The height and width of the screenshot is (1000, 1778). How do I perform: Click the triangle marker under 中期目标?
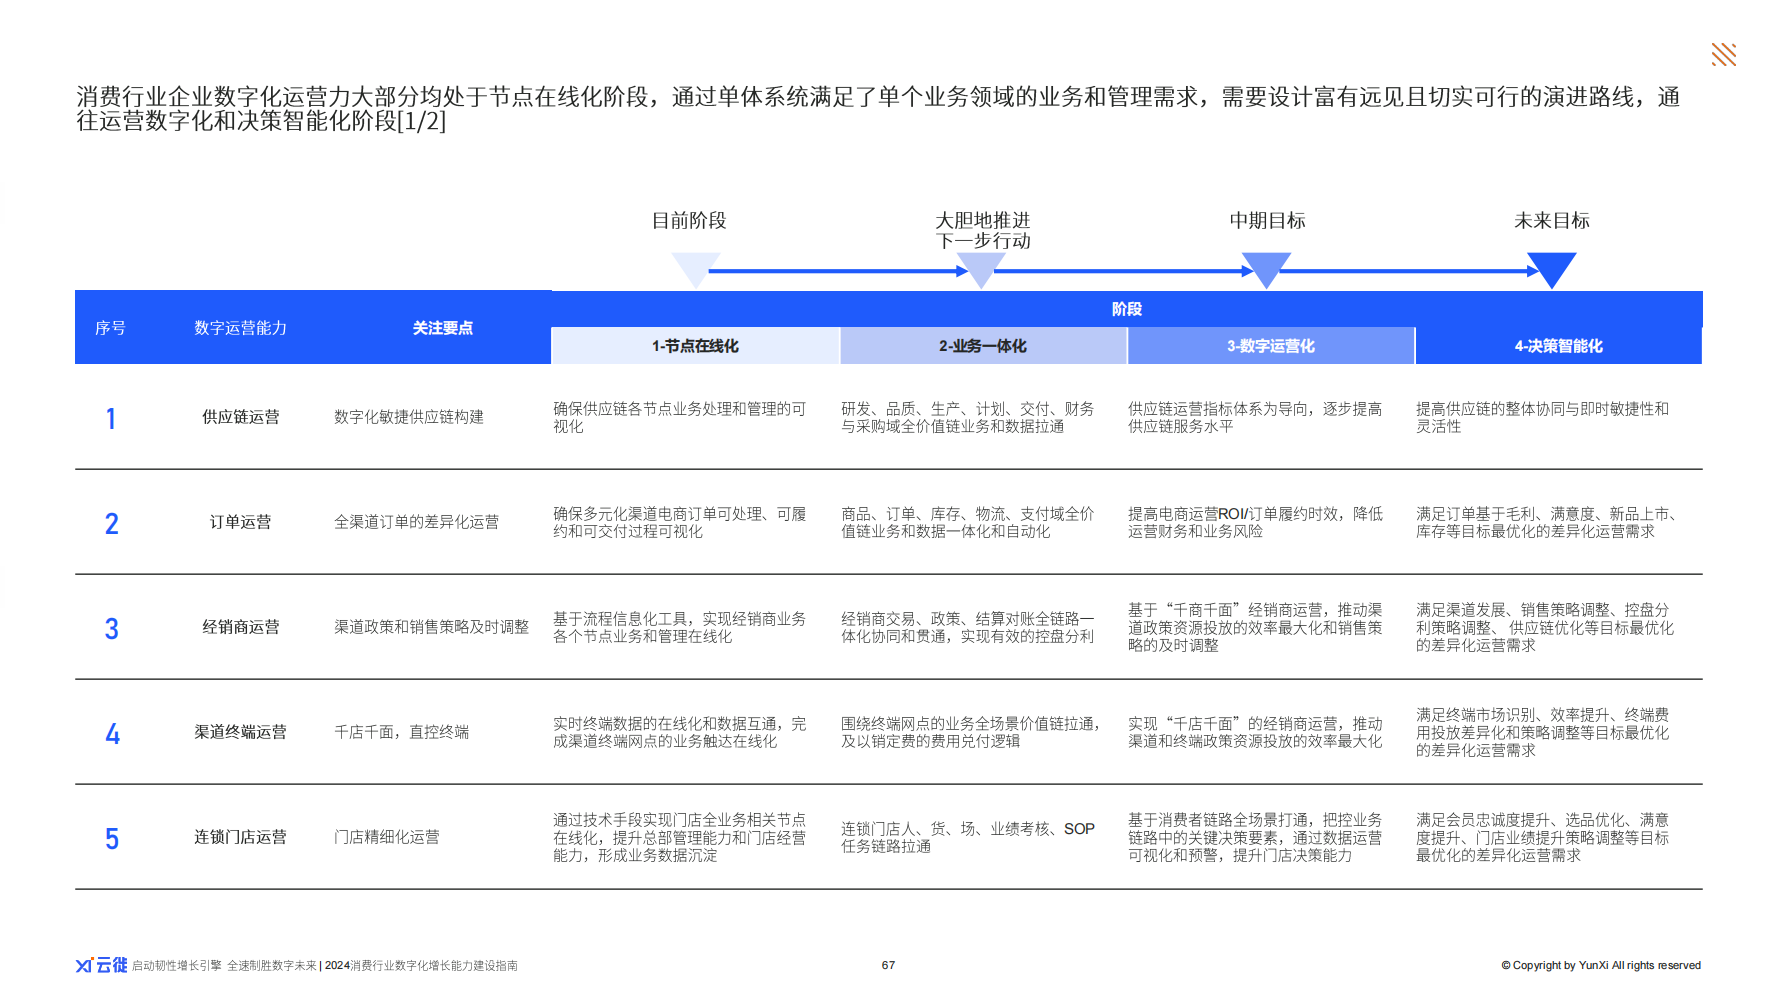click(x=1266, y=268)
